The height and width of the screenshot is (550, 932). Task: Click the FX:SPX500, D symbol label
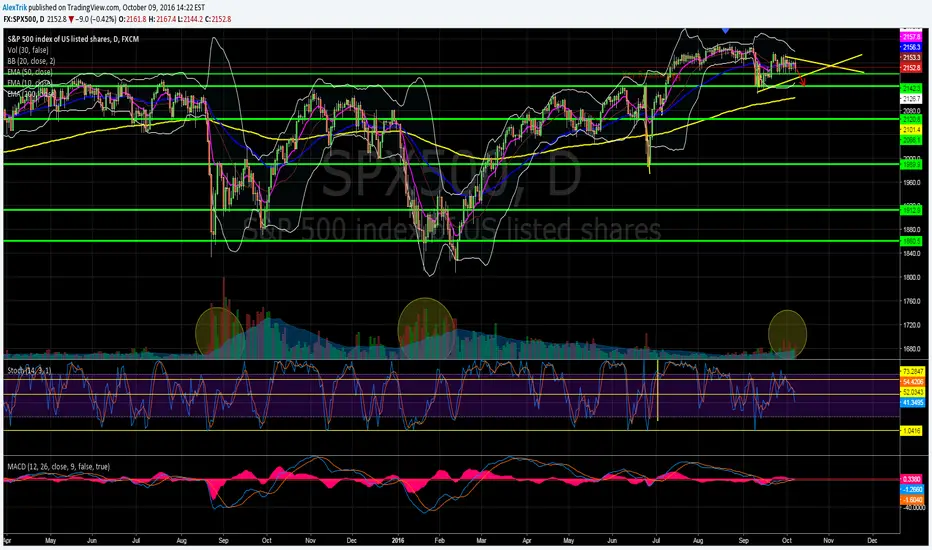24,19
